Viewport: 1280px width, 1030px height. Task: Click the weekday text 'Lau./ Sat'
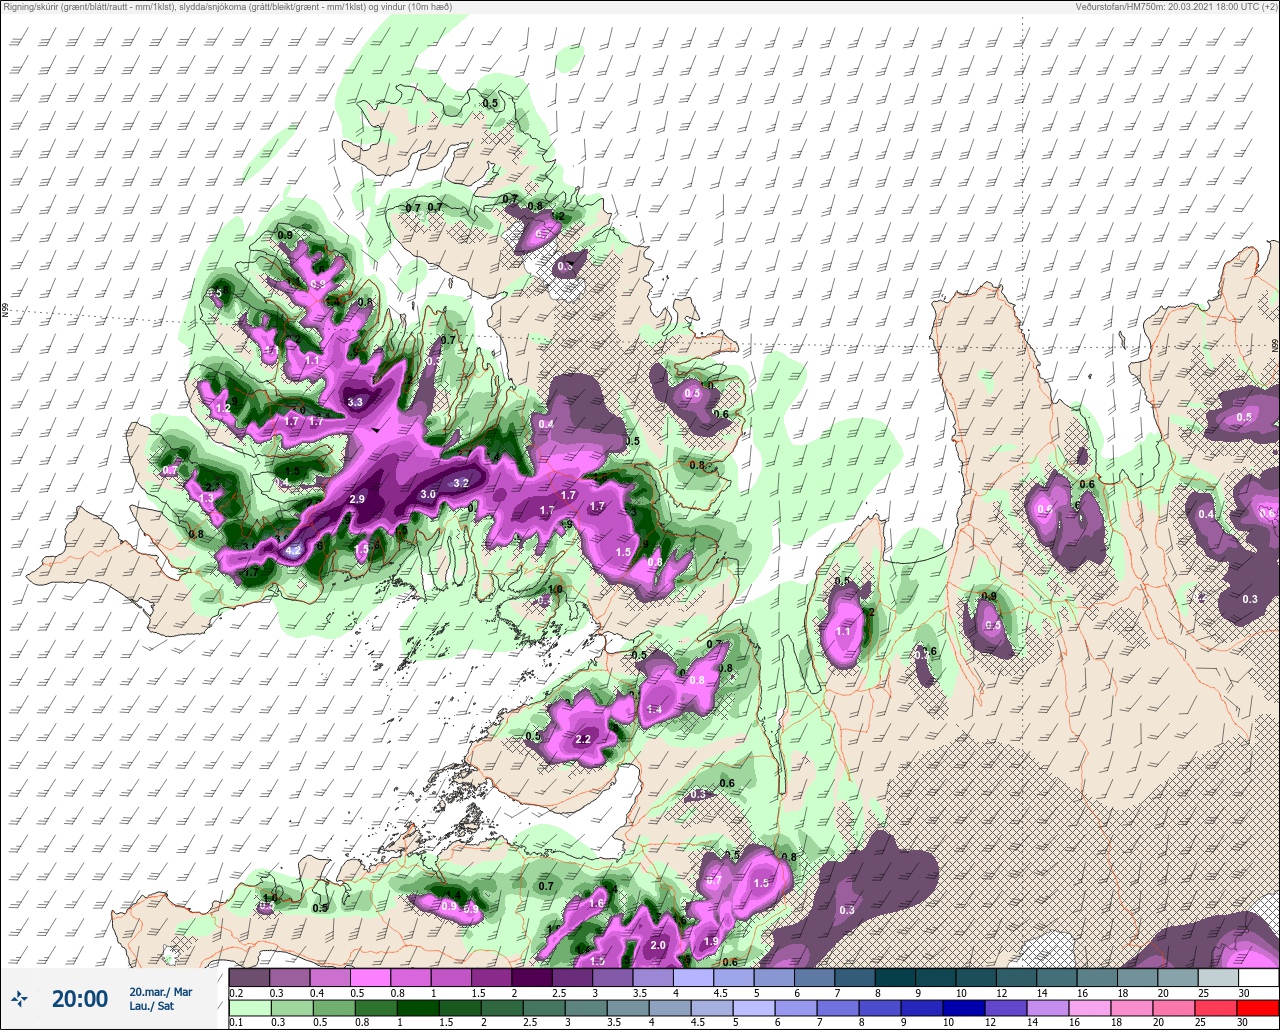150,1006
